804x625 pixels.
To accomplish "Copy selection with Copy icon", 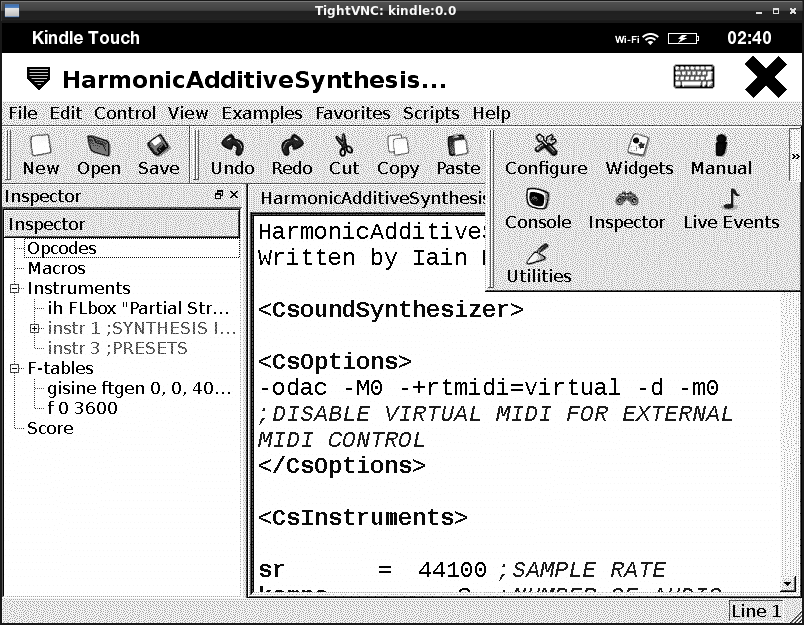I will coord(398,155).
